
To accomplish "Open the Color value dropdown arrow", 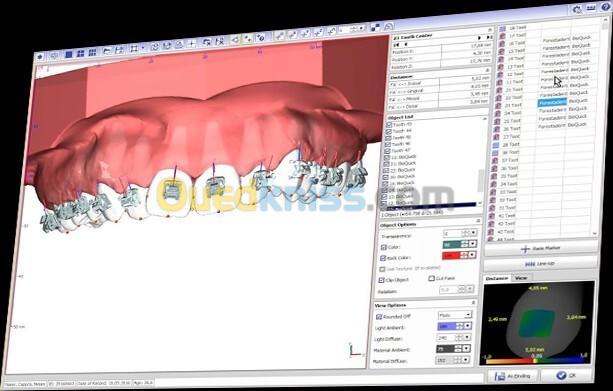I will tap(473, 244).
